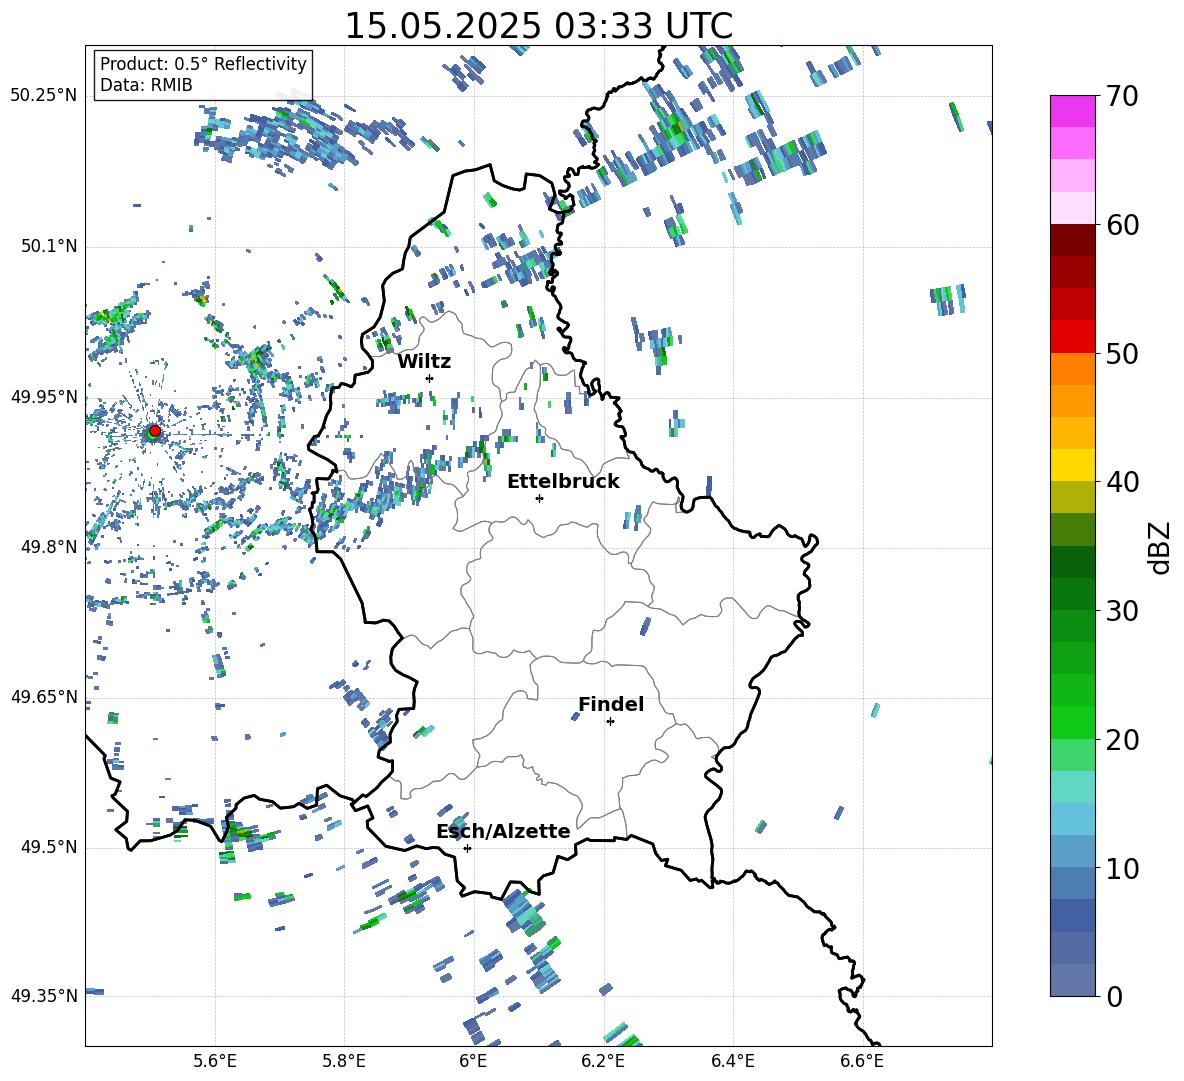This screenshot has height=1081, width=1184.
Task: Click the 49.8°N latitude label
Action: pyautogui.click(x=49, y=547)
